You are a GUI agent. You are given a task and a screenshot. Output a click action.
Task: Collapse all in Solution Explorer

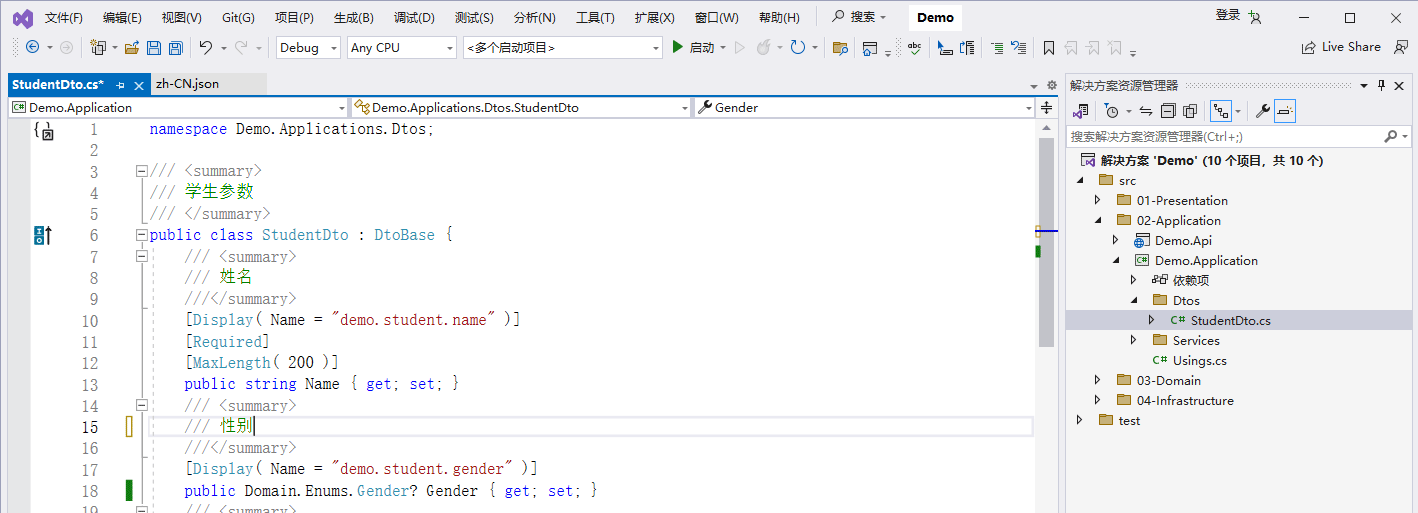coord(1169,111)
